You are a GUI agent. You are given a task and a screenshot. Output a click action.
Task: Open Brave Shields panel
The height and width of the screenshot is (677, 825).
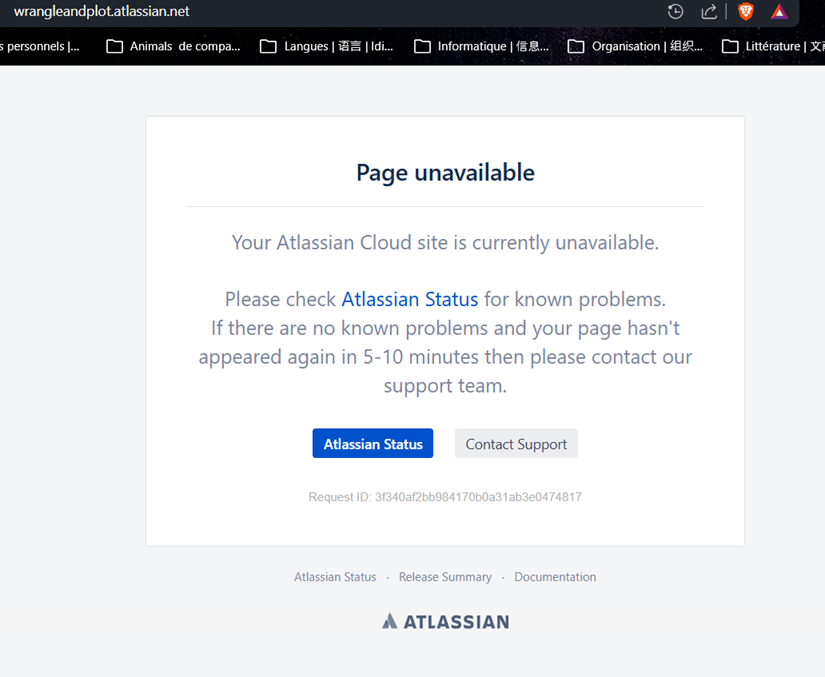744,12
